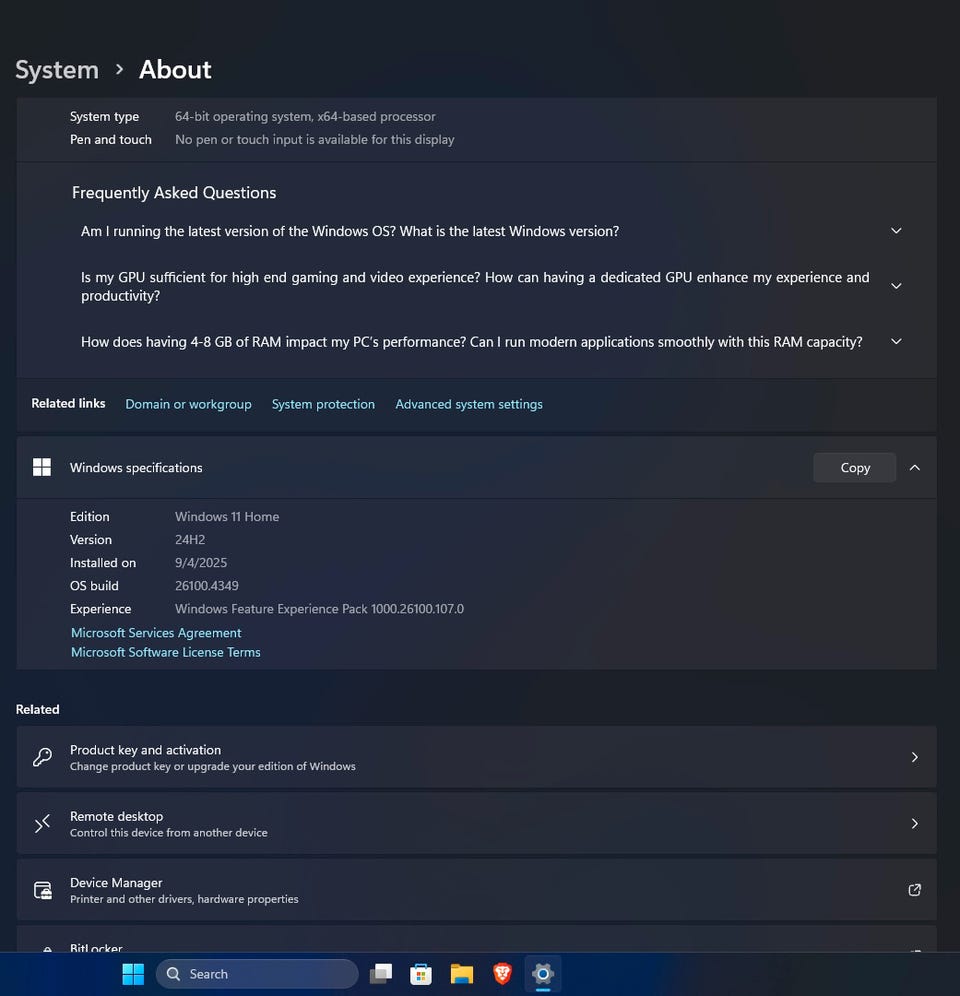
Task: Click the magnifier icon in taskbar search
Action: tap(173, 974)
